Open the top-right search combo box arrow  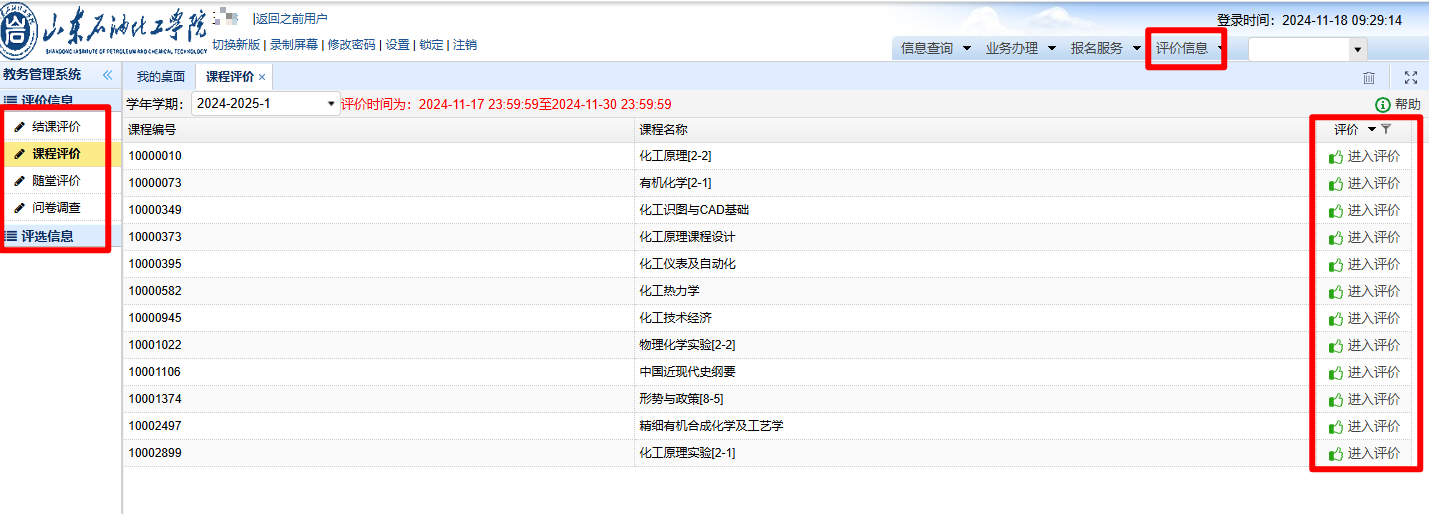click(1357, 49)
